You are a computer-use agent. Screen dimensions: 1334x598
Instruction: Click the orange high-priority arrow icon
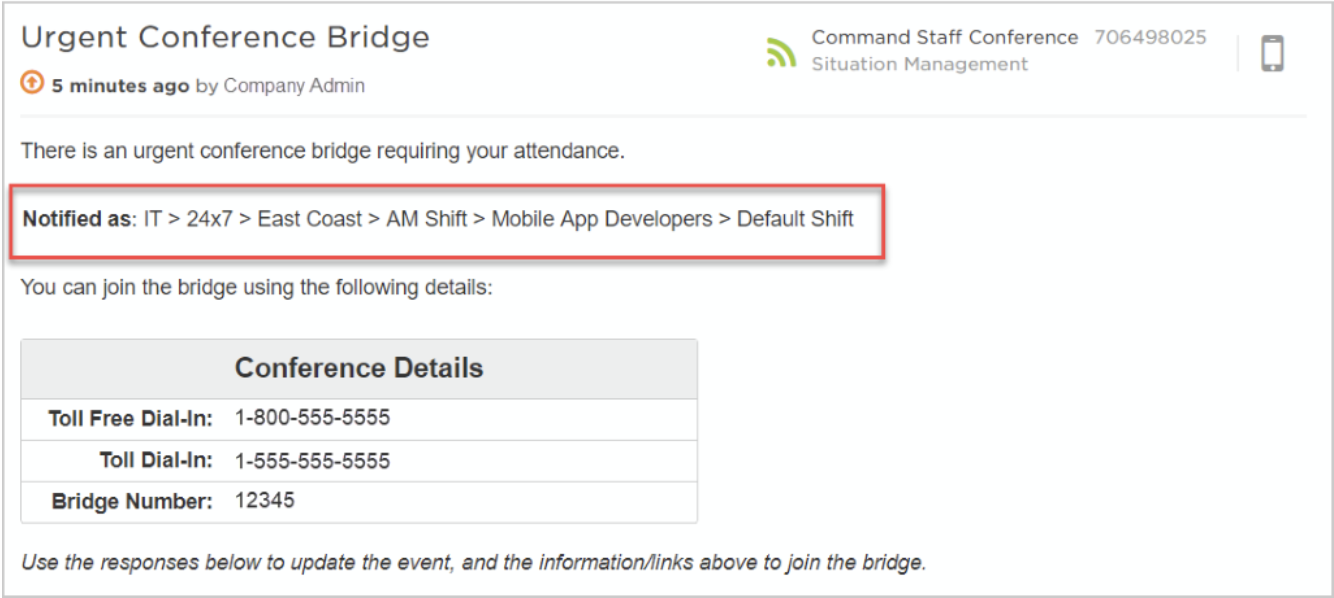tap(32, 85)
